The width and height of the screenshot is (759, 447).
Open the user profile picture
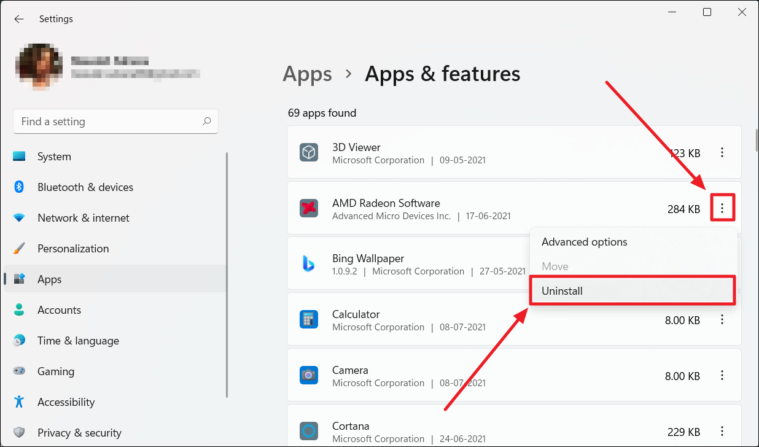click(x=39, y=67)
